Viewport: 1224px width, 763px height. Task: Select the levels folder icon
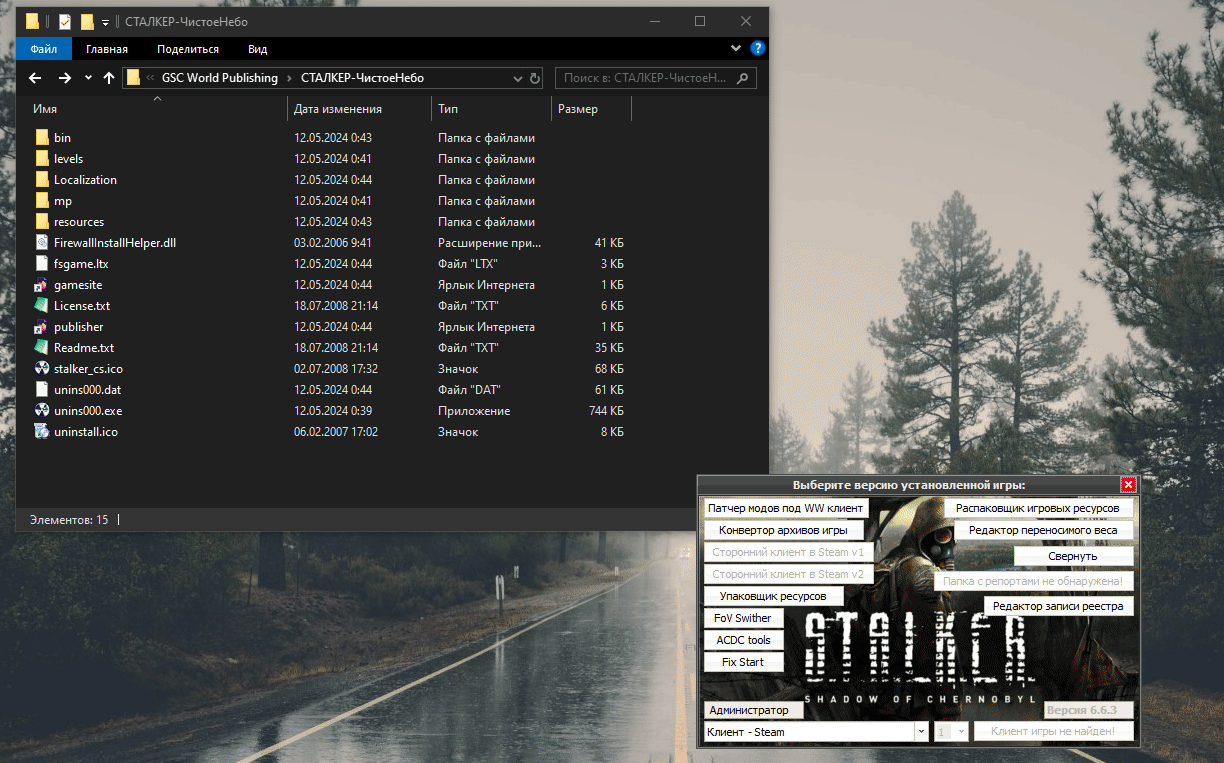coord(41,159)
